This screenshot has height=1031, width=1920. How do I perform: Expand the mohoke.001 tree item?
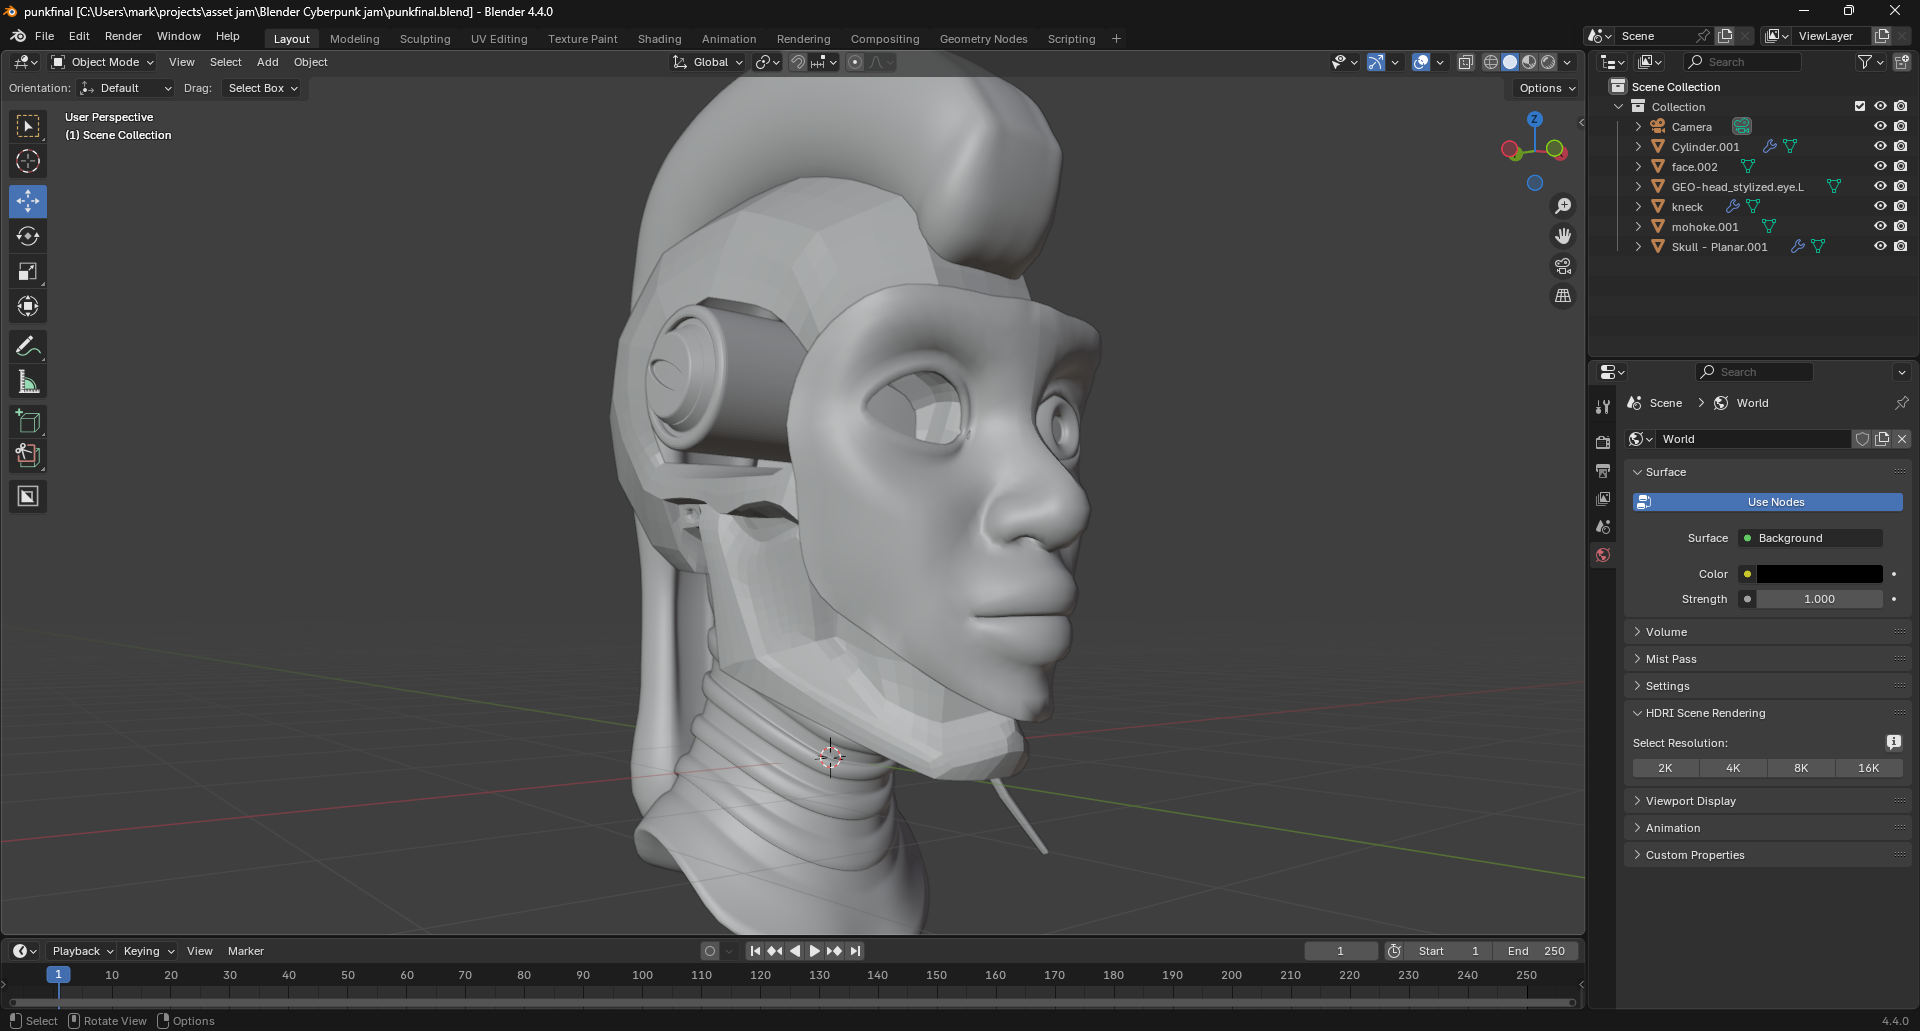tap(1638, 227)
